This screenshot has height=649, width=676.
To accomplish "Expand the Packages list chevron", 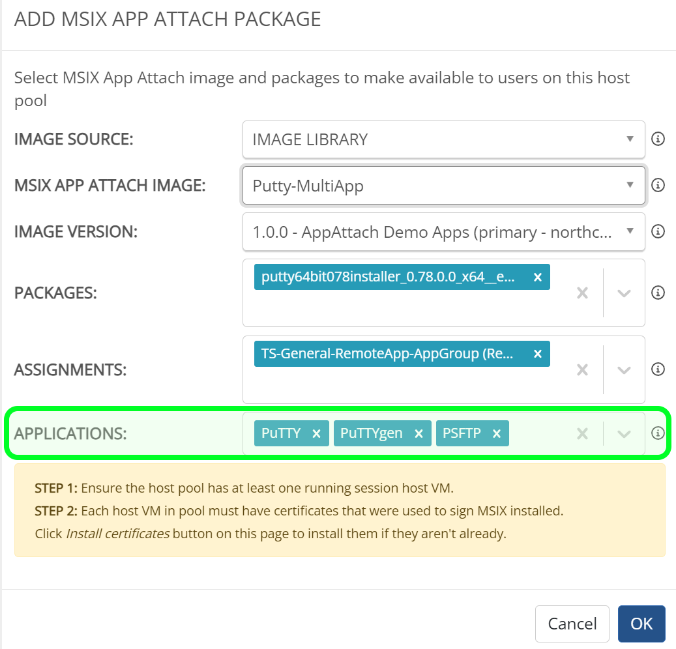I will pyautogui.click(x=624, y=293).
